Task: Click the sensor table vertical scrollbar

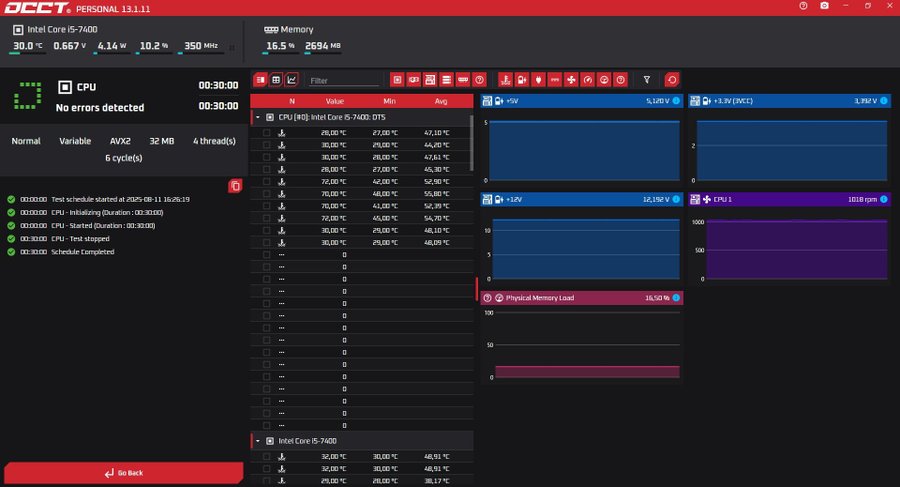Action: [x=472, y=143]
